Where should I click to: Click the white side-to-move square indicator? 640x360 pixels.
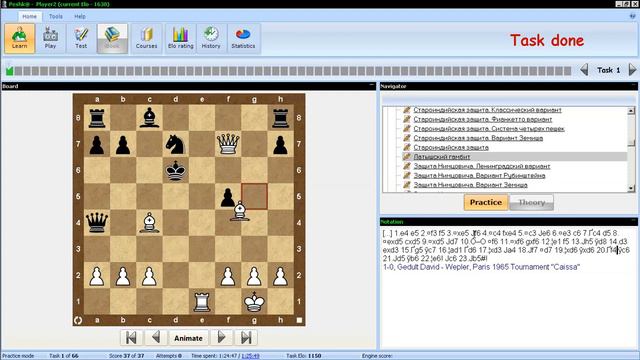[x=299, y=320]
